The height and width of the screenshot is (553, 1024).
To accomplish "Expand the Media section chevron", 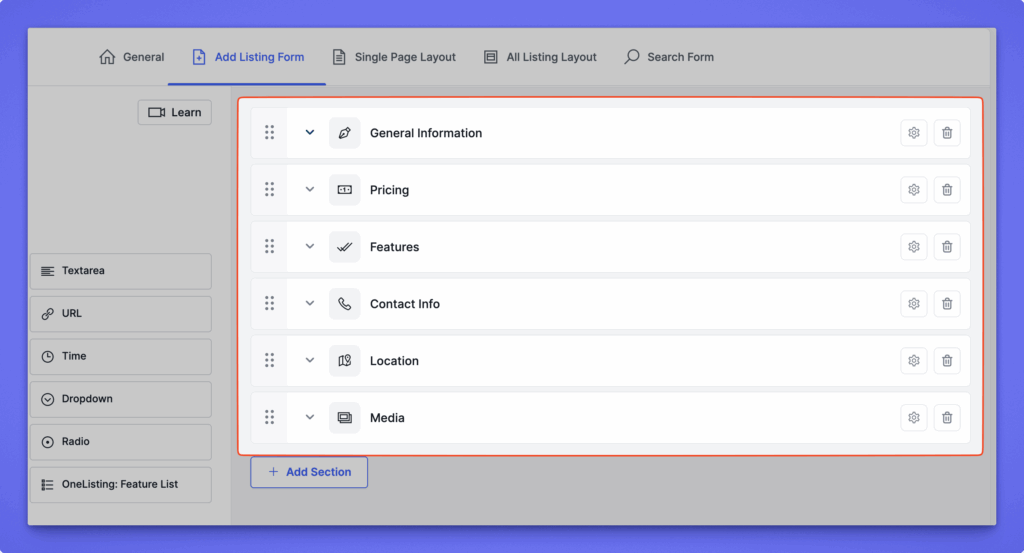I will 310,418.
